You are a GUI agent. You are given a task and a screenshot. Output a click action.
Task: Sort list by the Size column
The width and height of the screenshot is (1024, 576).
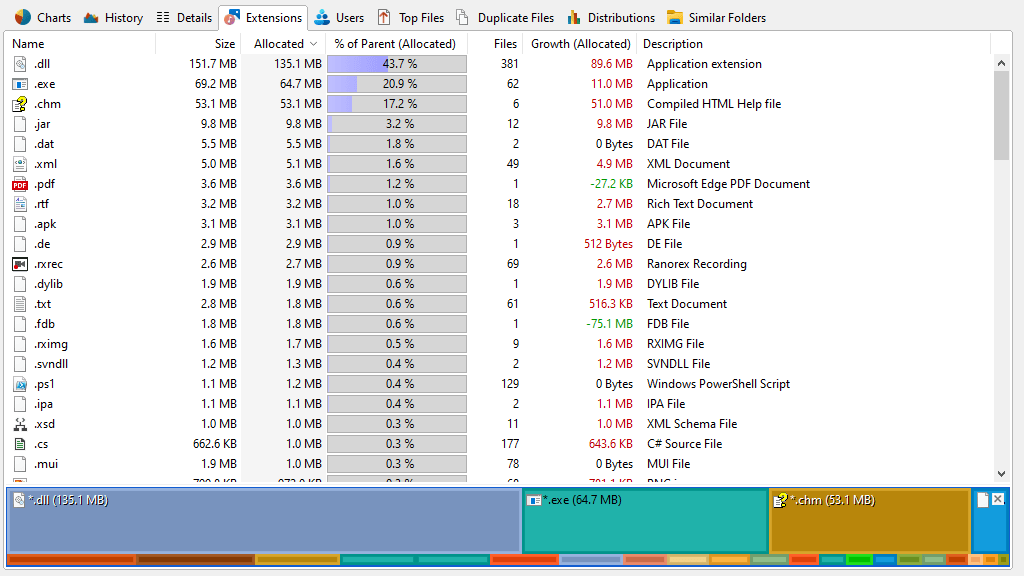click(x=225, y=44)
